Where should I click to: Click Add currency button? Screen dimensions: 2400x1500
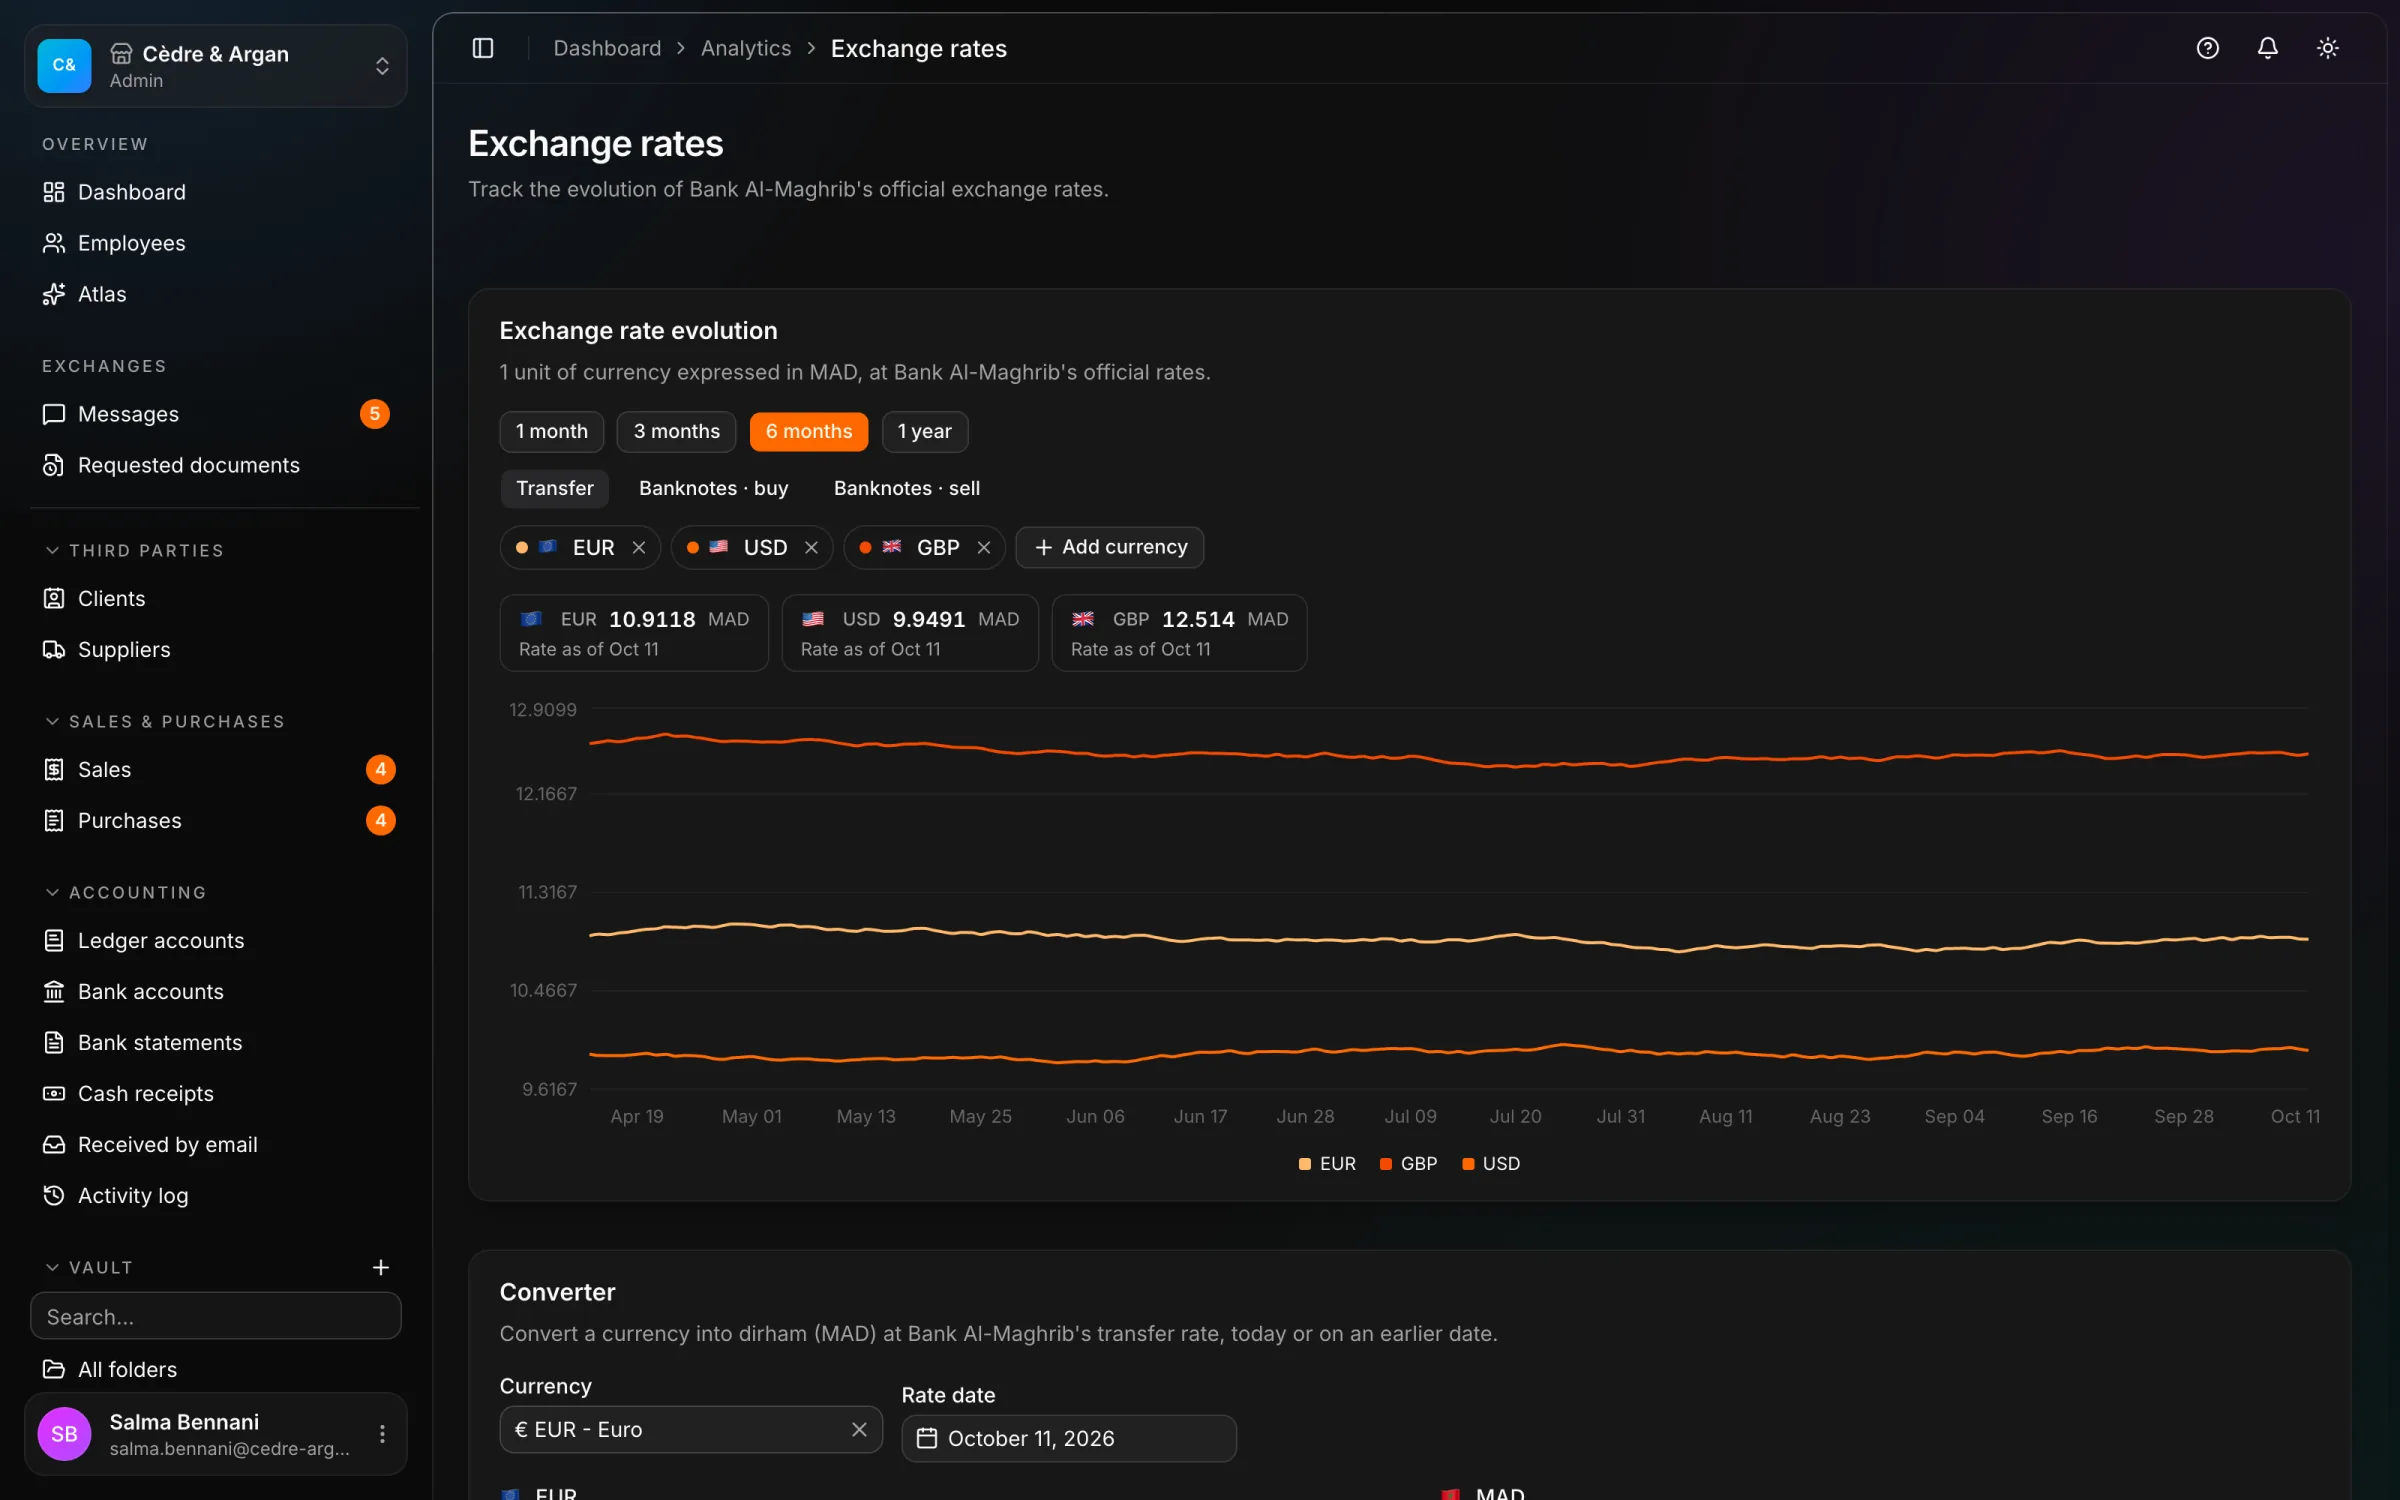point(1110,547)
